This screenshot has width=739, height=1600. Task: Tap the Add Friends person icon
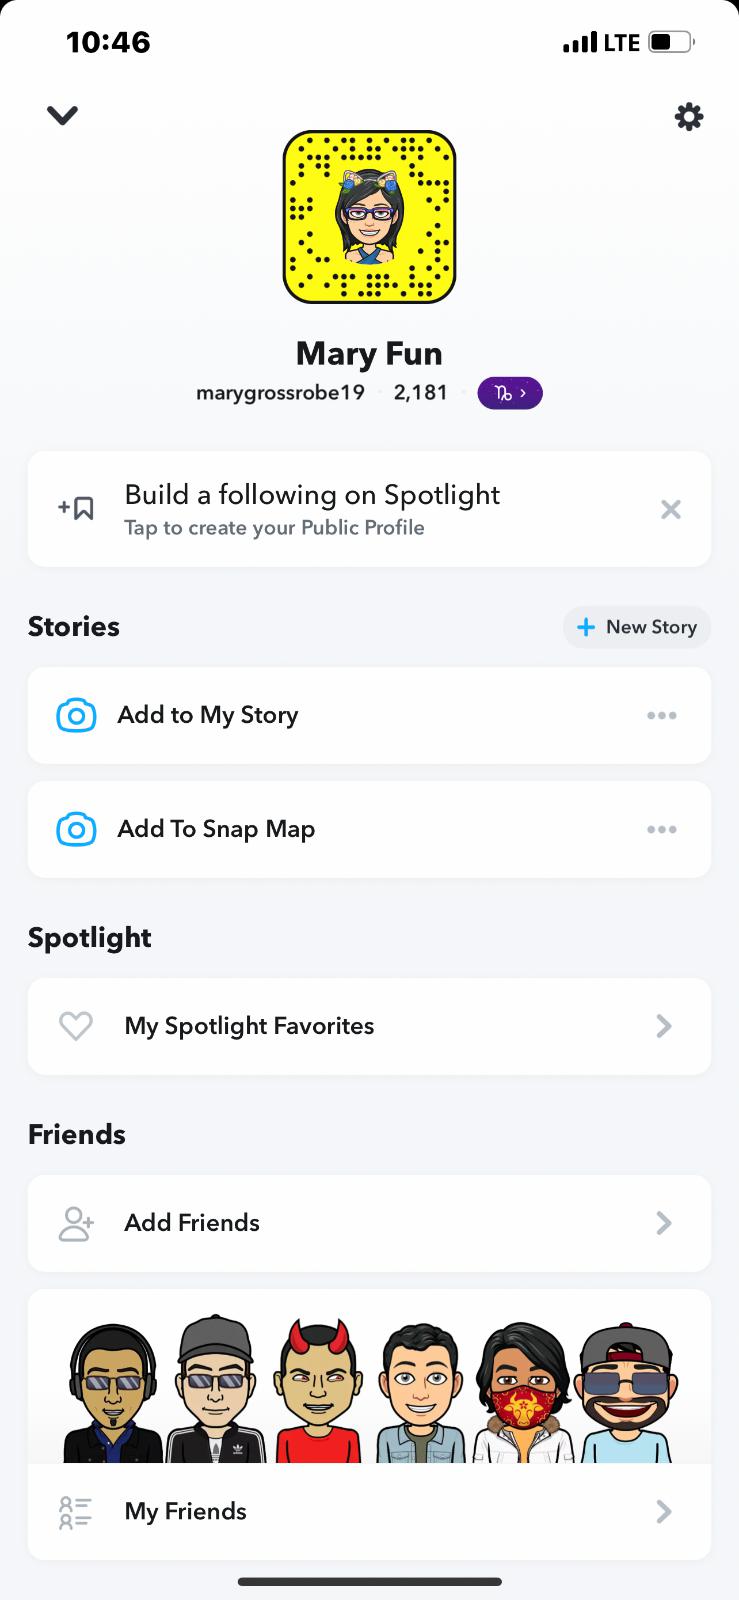point(76,1223)
